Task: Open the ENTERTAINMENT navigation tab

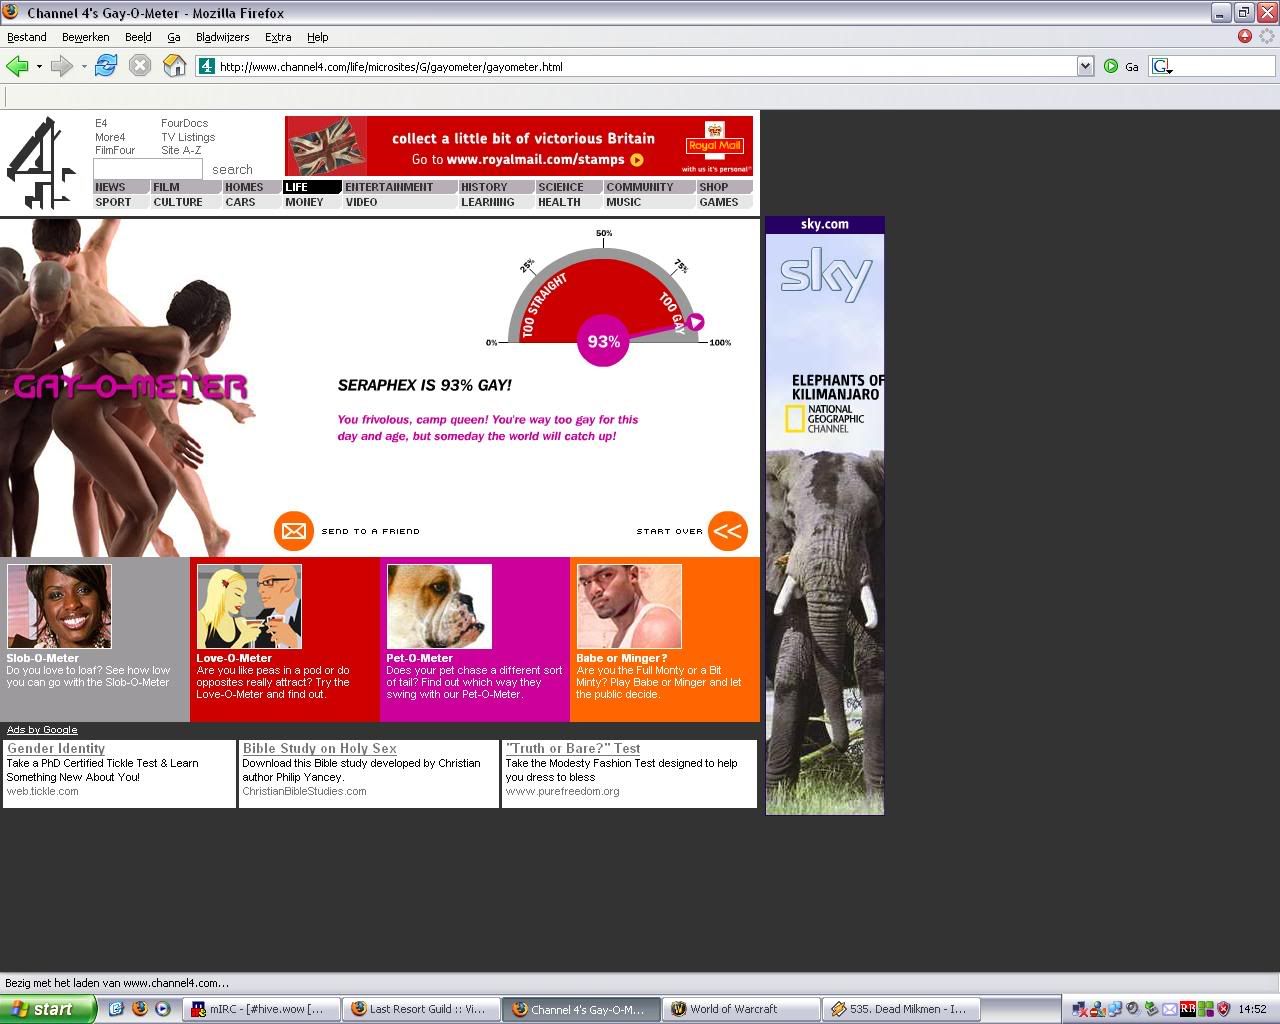Action: (399, 187)
